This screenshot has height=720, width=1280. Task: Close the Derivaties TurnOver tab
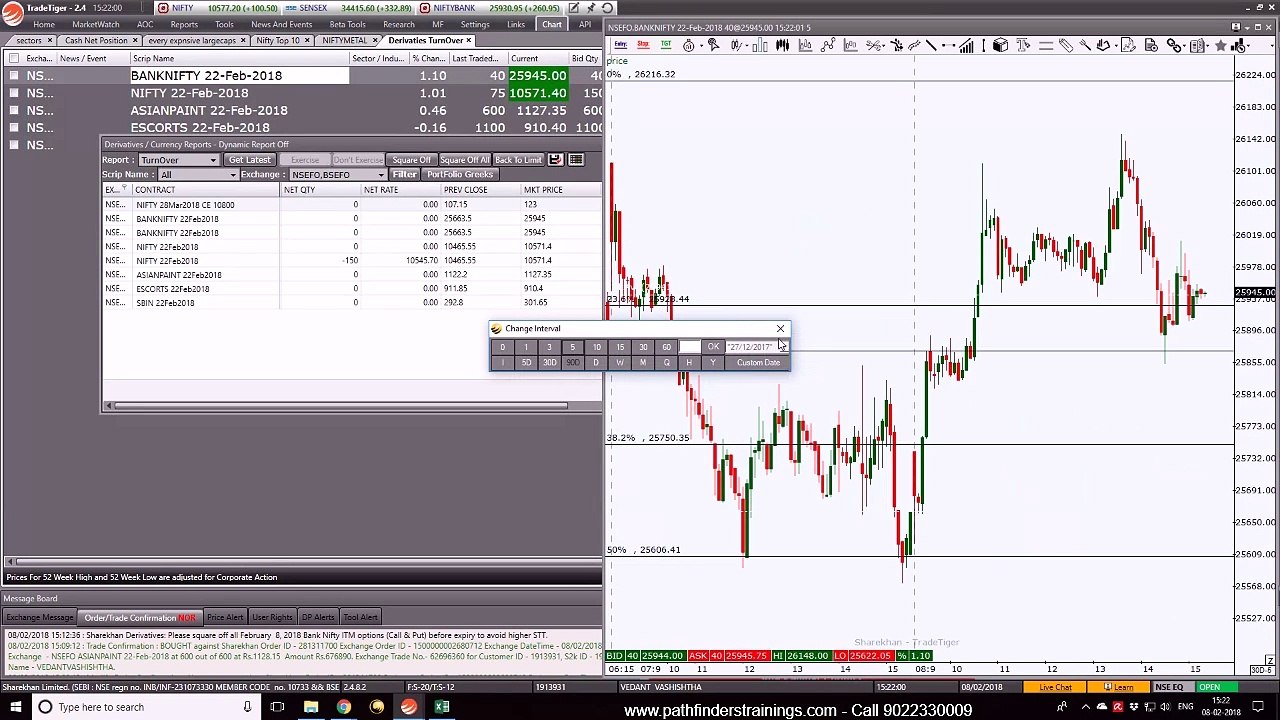pos(469,41)
